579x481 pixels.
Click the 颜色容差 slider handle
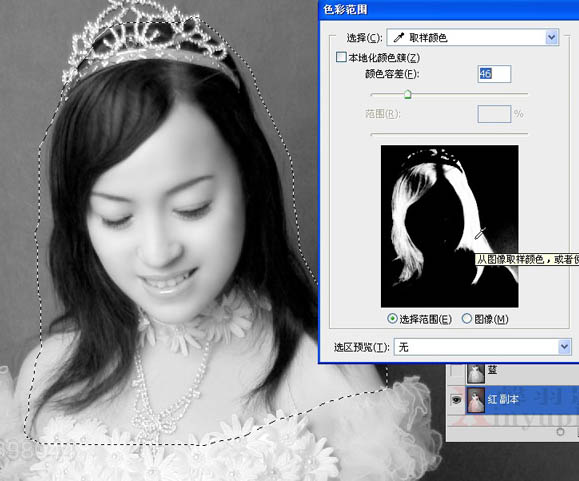click(408, 94)
